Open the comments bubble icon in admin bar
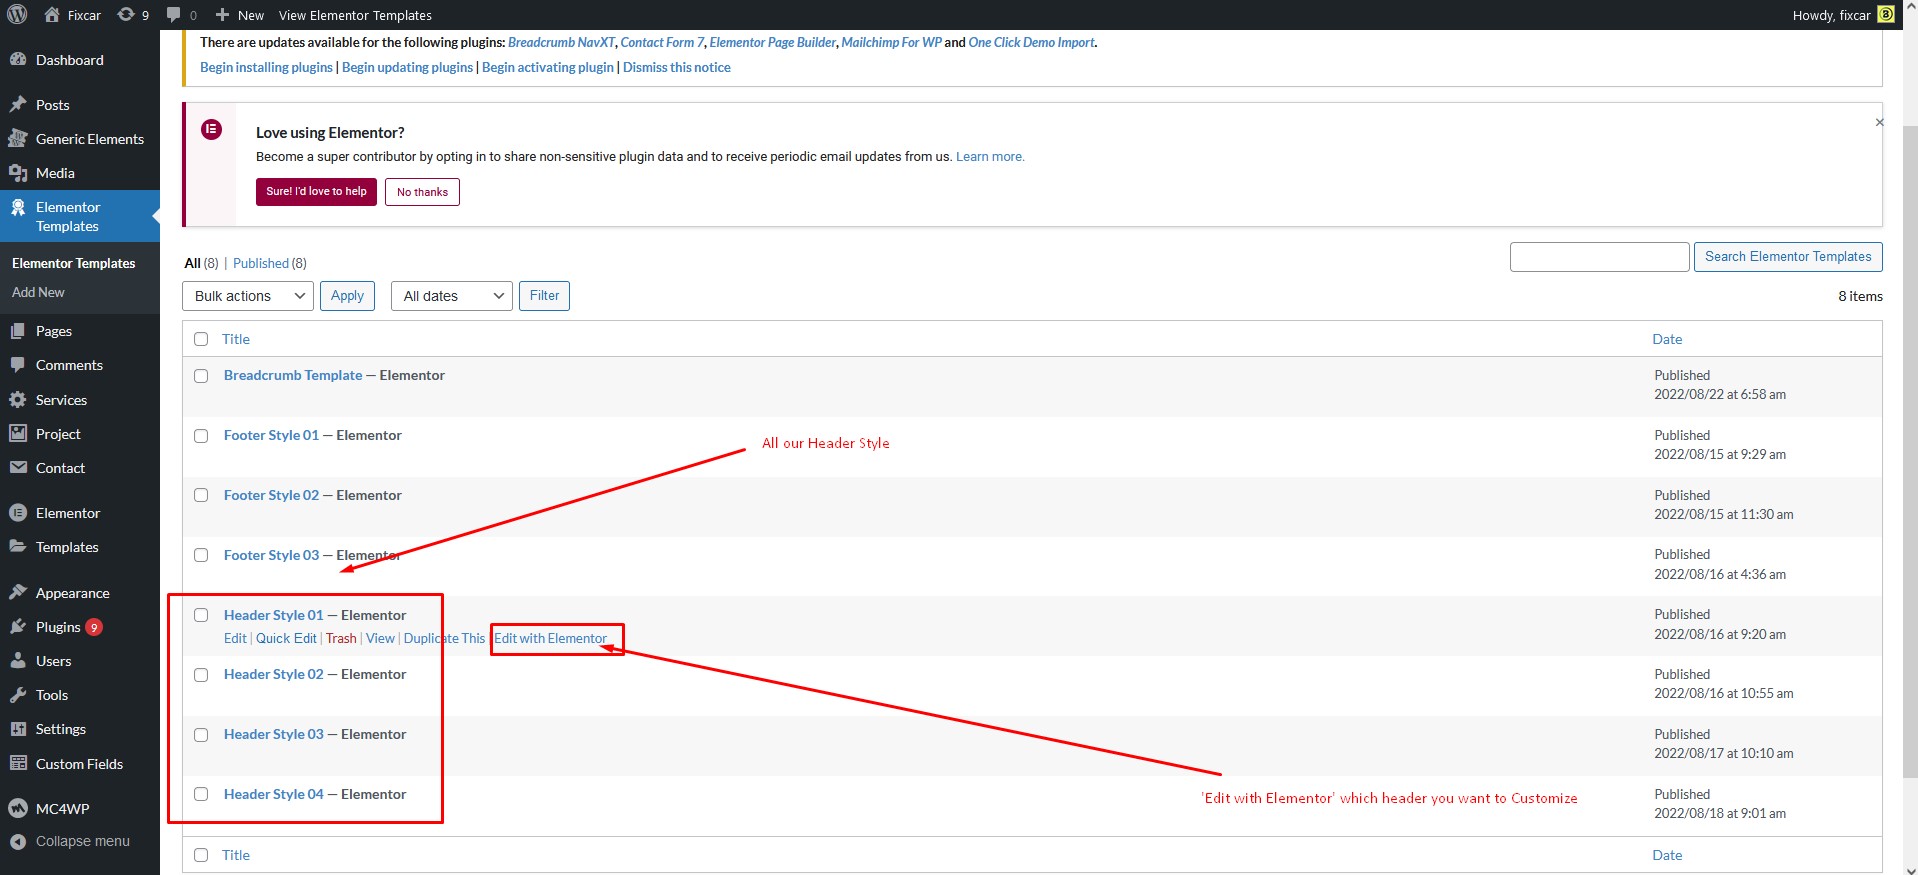 [174, 15]
